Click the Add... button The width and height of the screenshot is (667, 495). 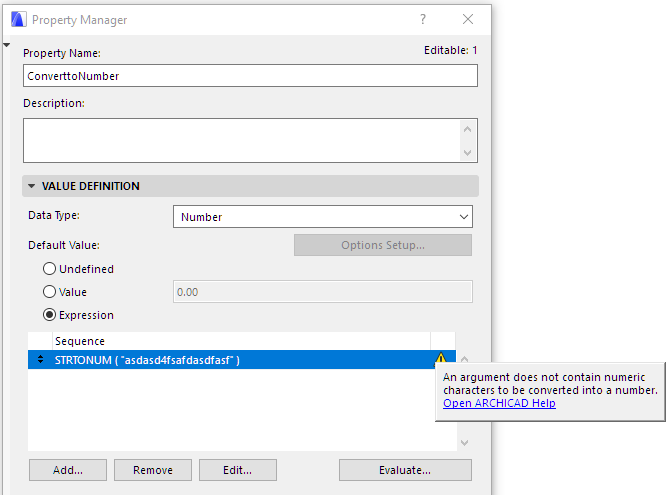tap(68, 470)
